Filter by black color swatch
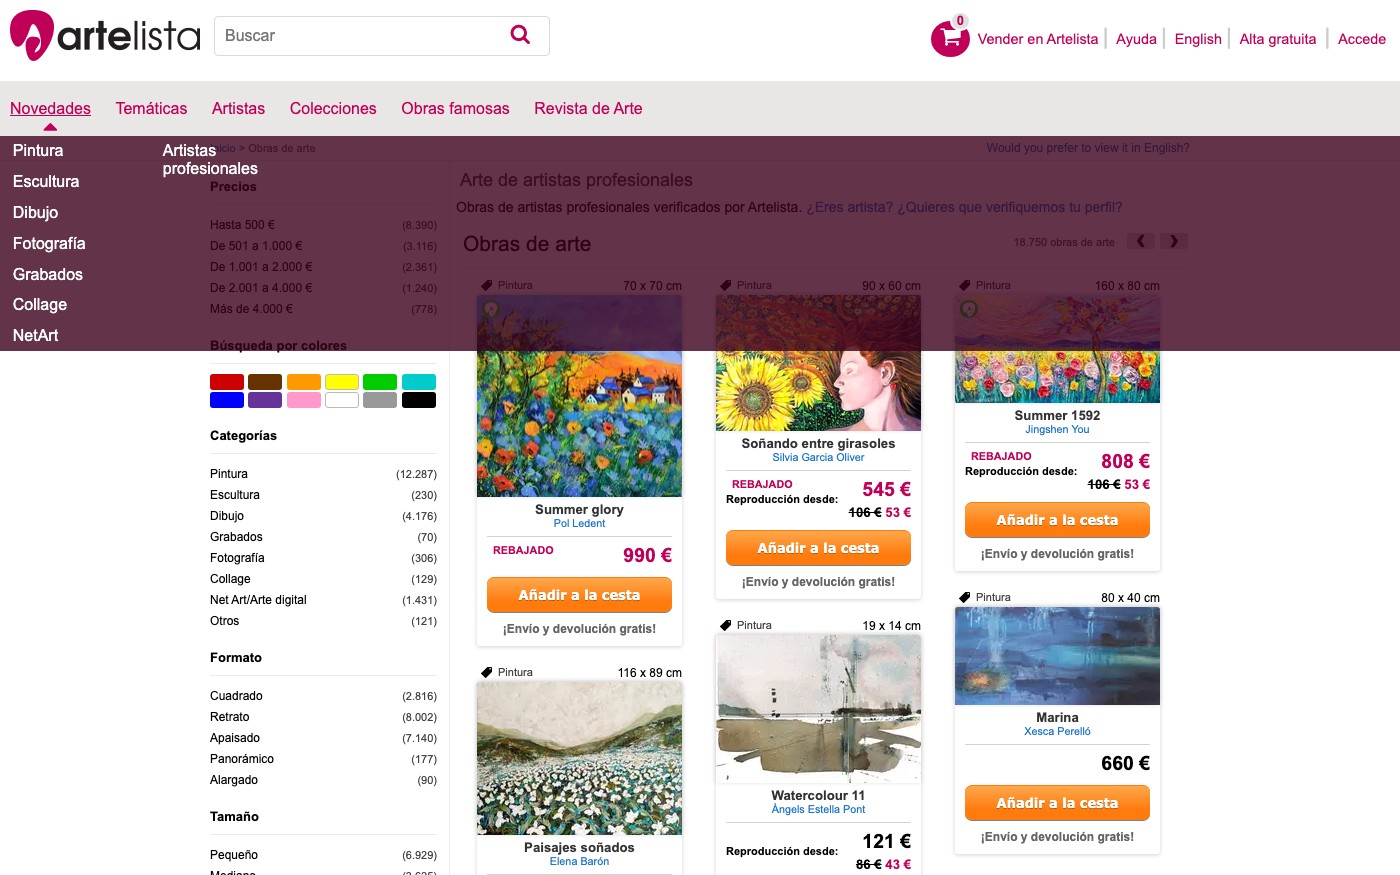The height and width of the screenshot is (875, 1400). coord(419,400)
